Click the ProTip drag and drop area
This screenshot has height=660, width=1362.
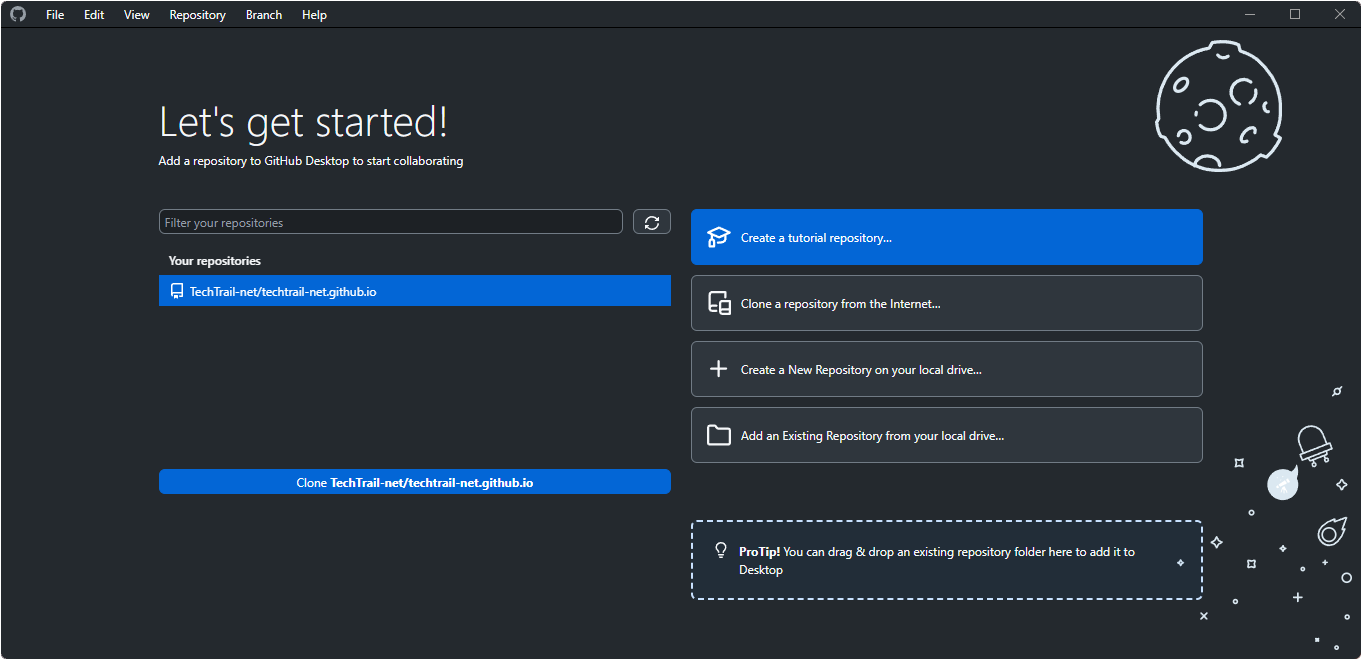(947, 560)
